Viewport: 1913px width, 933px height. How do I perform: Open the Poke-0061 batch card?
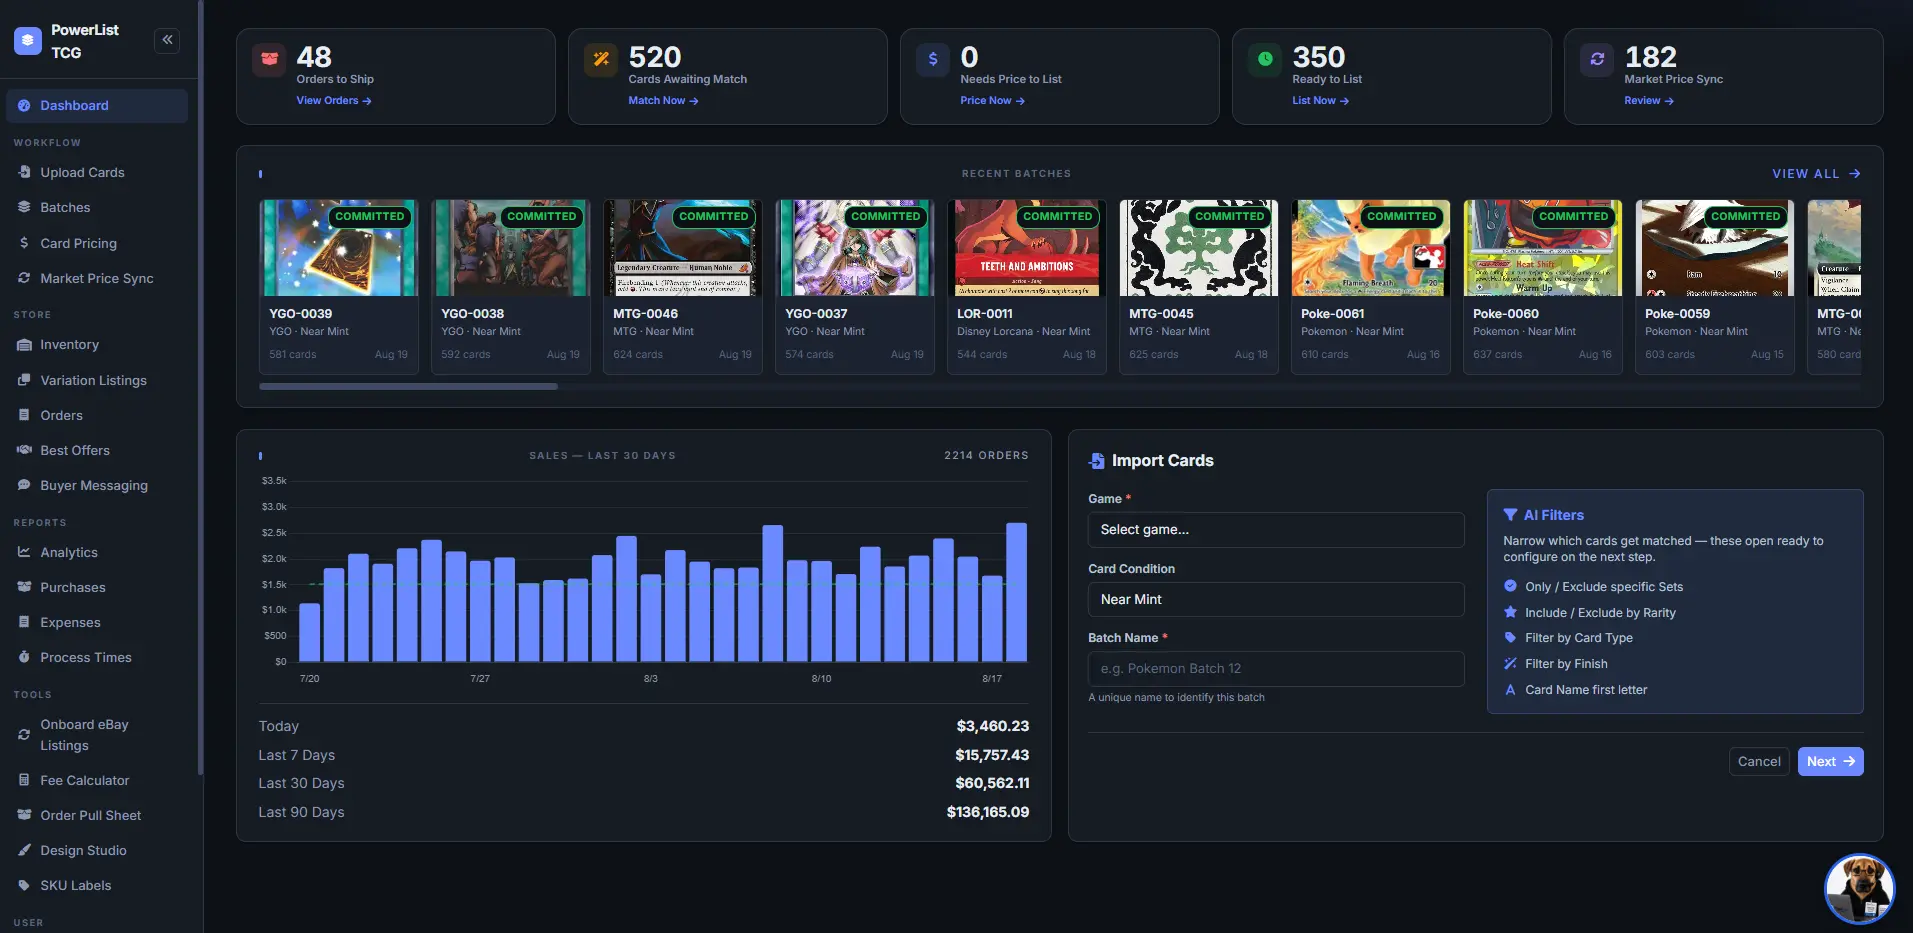(x=1371, y=287)
